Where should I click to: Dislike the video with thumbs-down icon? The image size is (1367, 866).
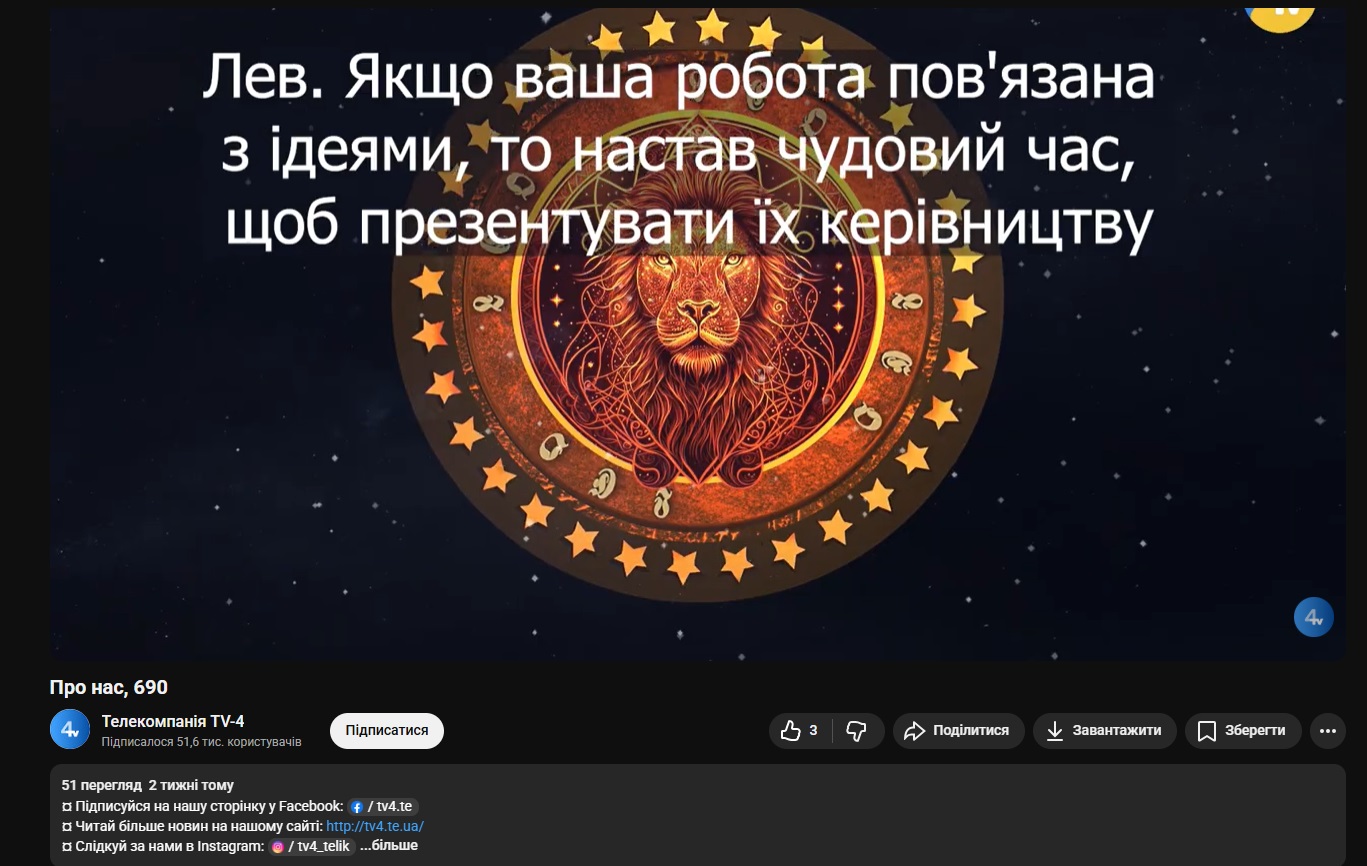857,731
